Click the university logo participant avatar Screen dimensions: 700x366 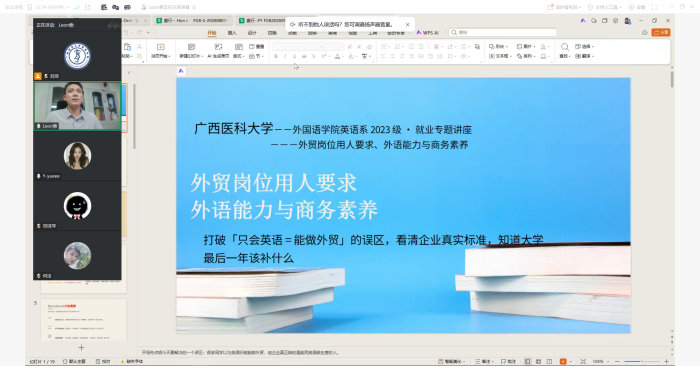(77, 56)
